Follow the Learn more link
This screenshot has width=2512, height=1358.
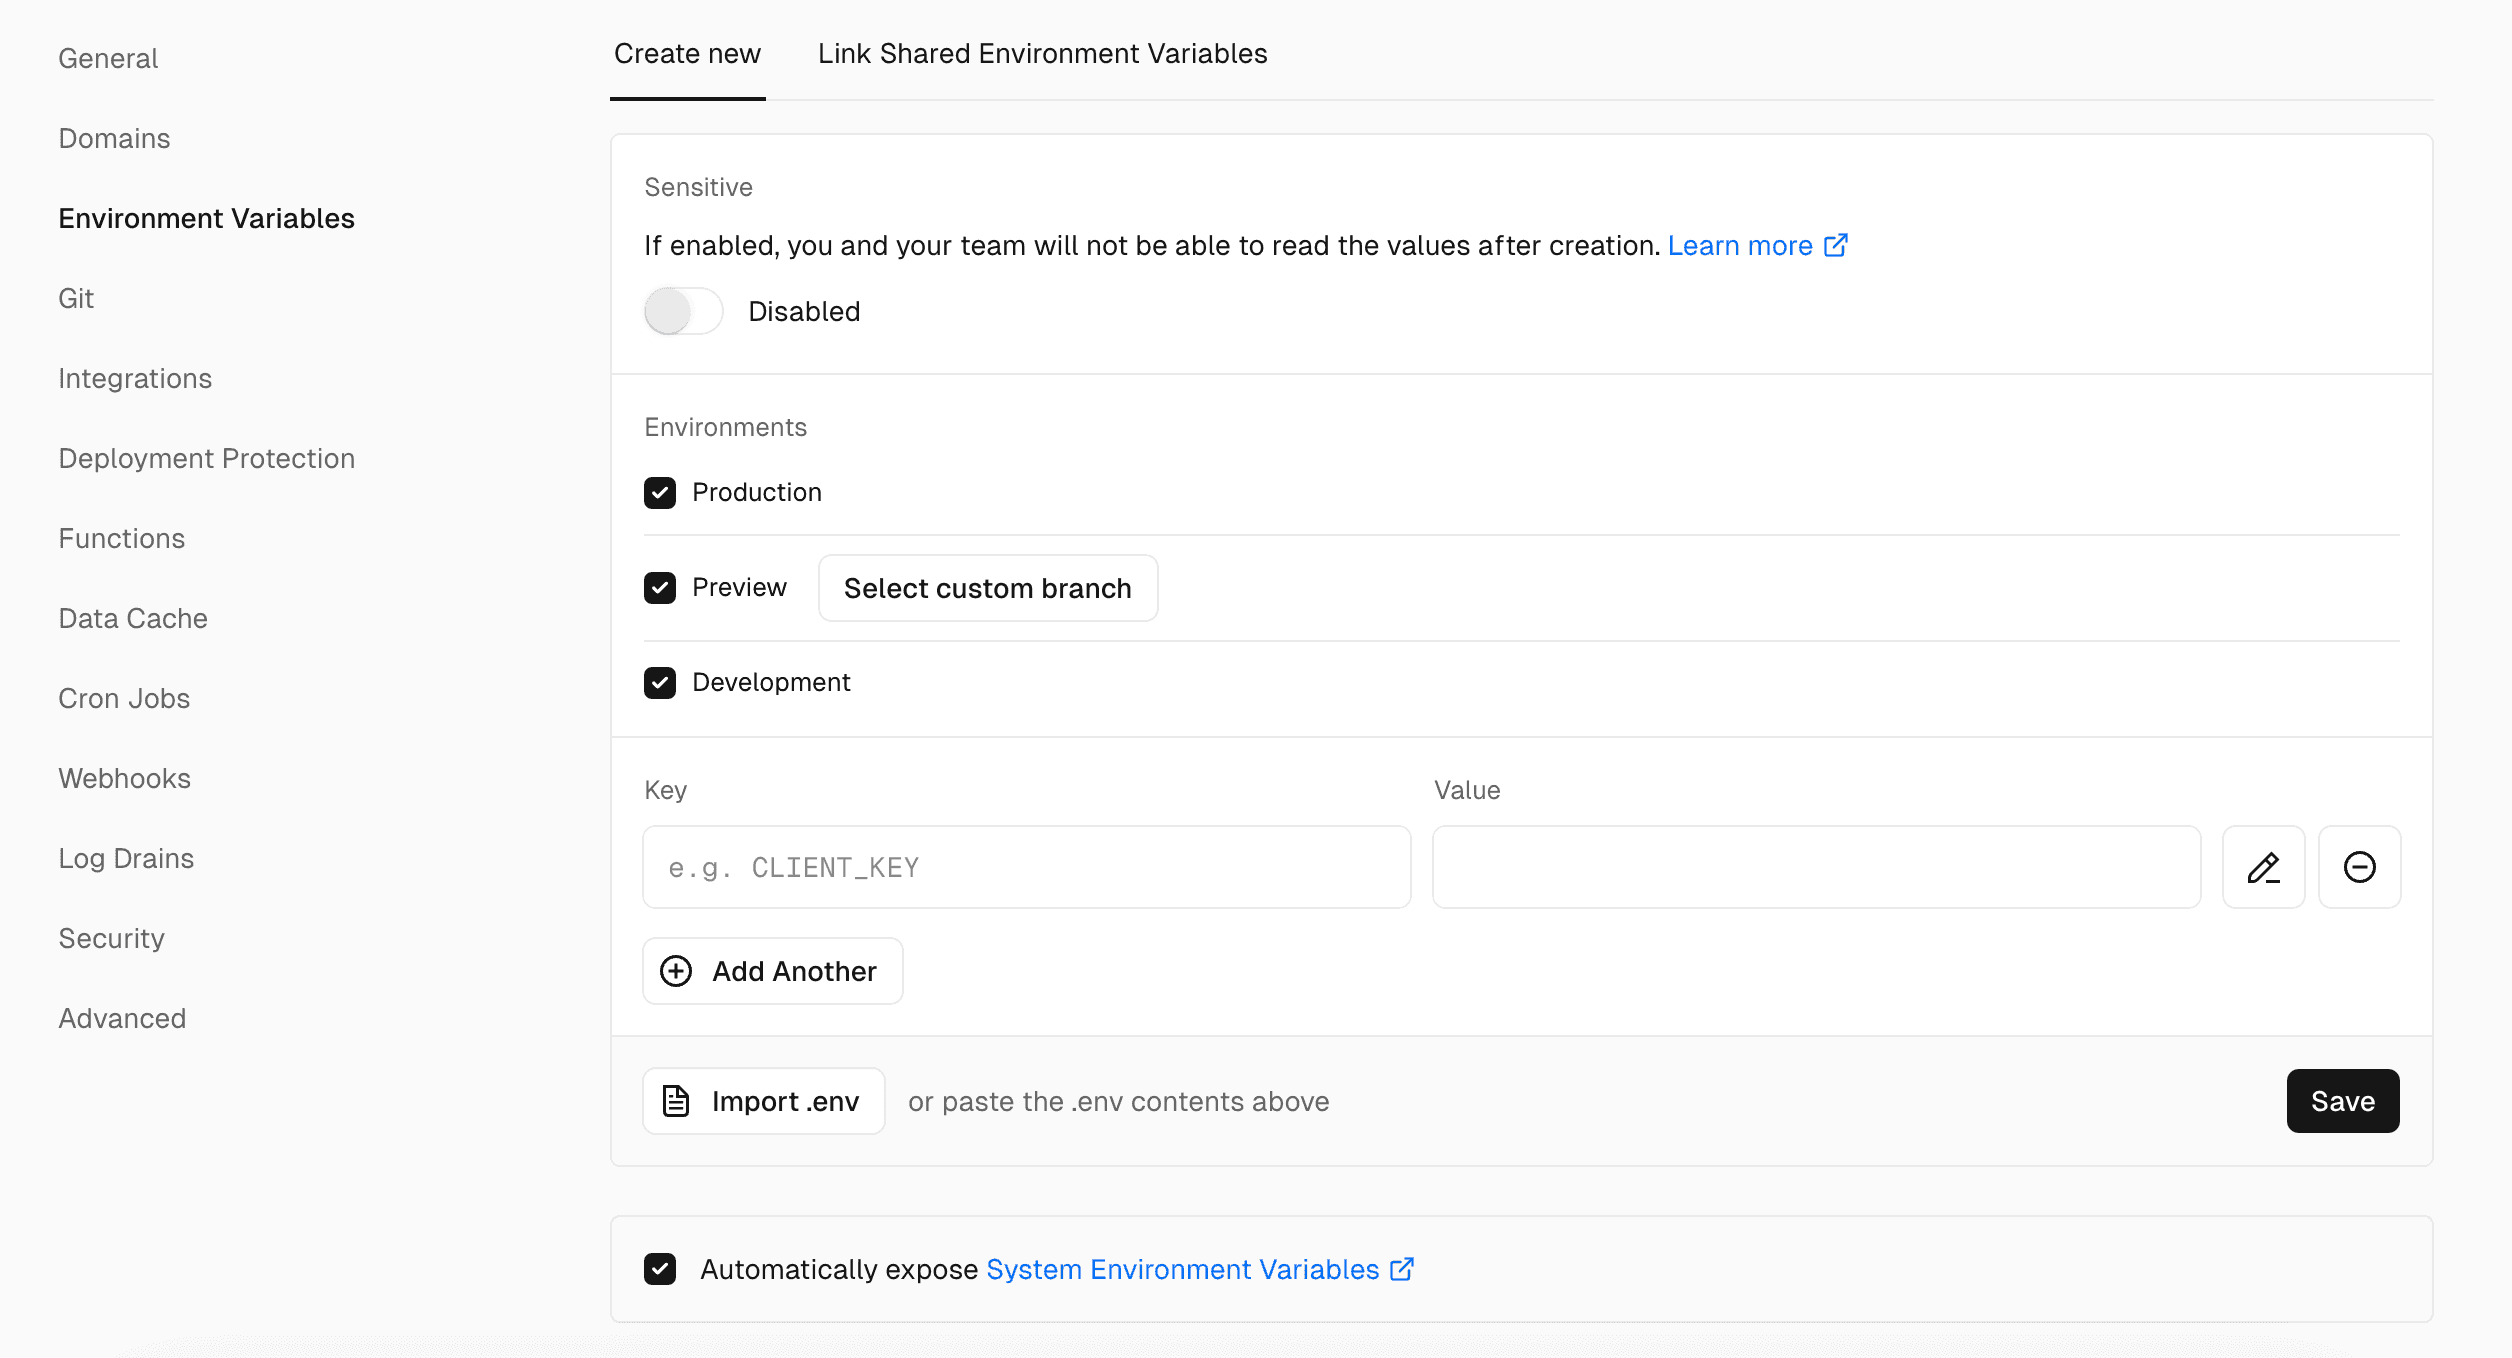coord(1740,246)
